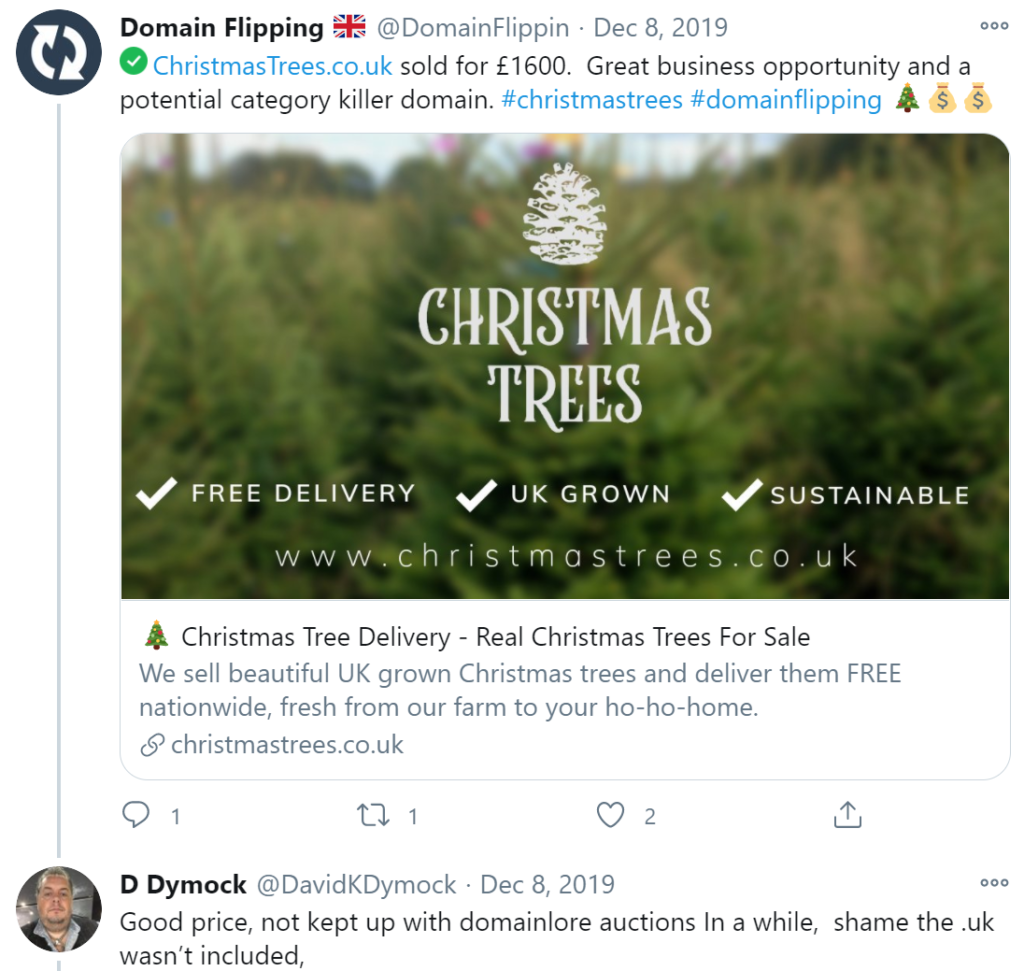This screenshot has height=971, width=1024.
Task: Click the pinecone logo in preview image
Action: (565, 214)
